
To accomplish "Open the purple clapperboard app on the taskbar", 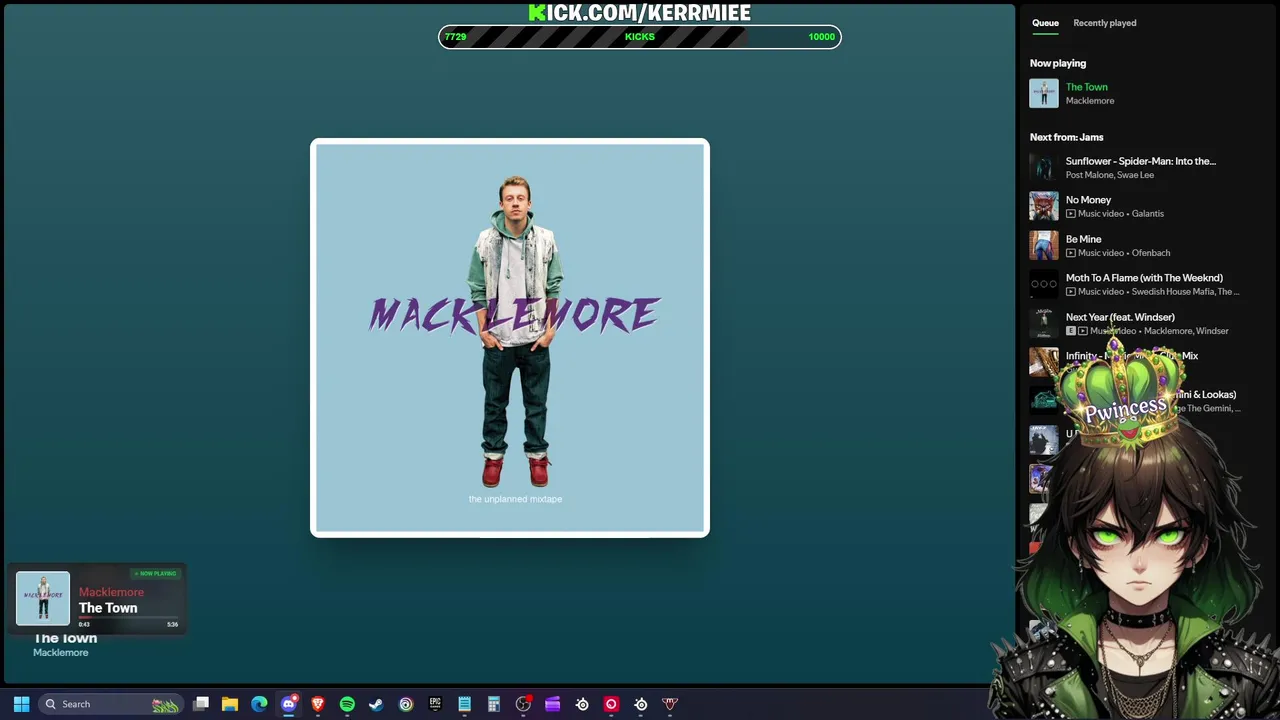I will click(x=552, y=704).
